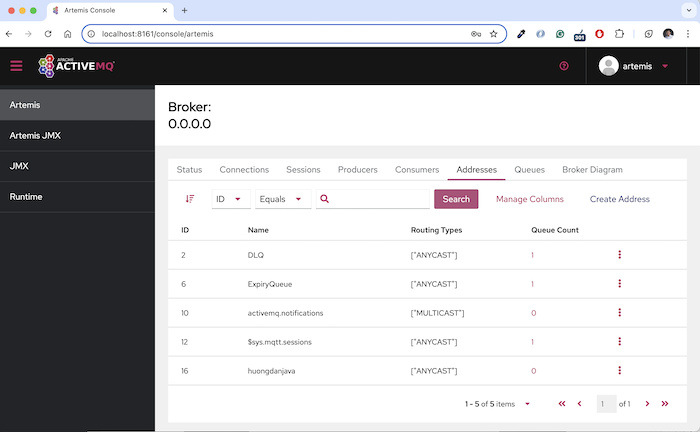Click the page number input field
This screenshot has width=700, height=432.
click(606, 403)
